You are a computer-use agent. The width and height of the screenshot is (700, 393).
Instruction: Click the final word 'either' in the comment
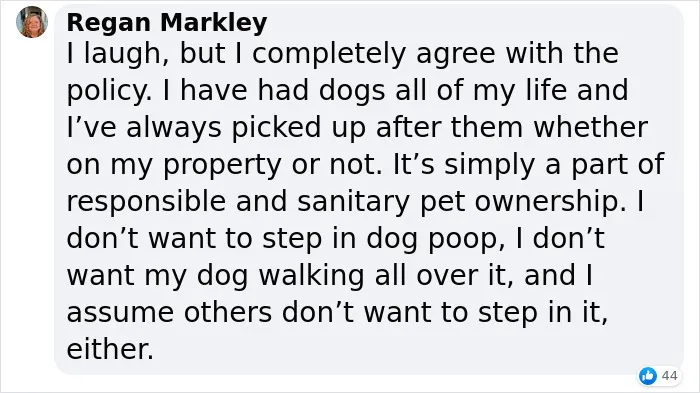(x=110, y=349)
